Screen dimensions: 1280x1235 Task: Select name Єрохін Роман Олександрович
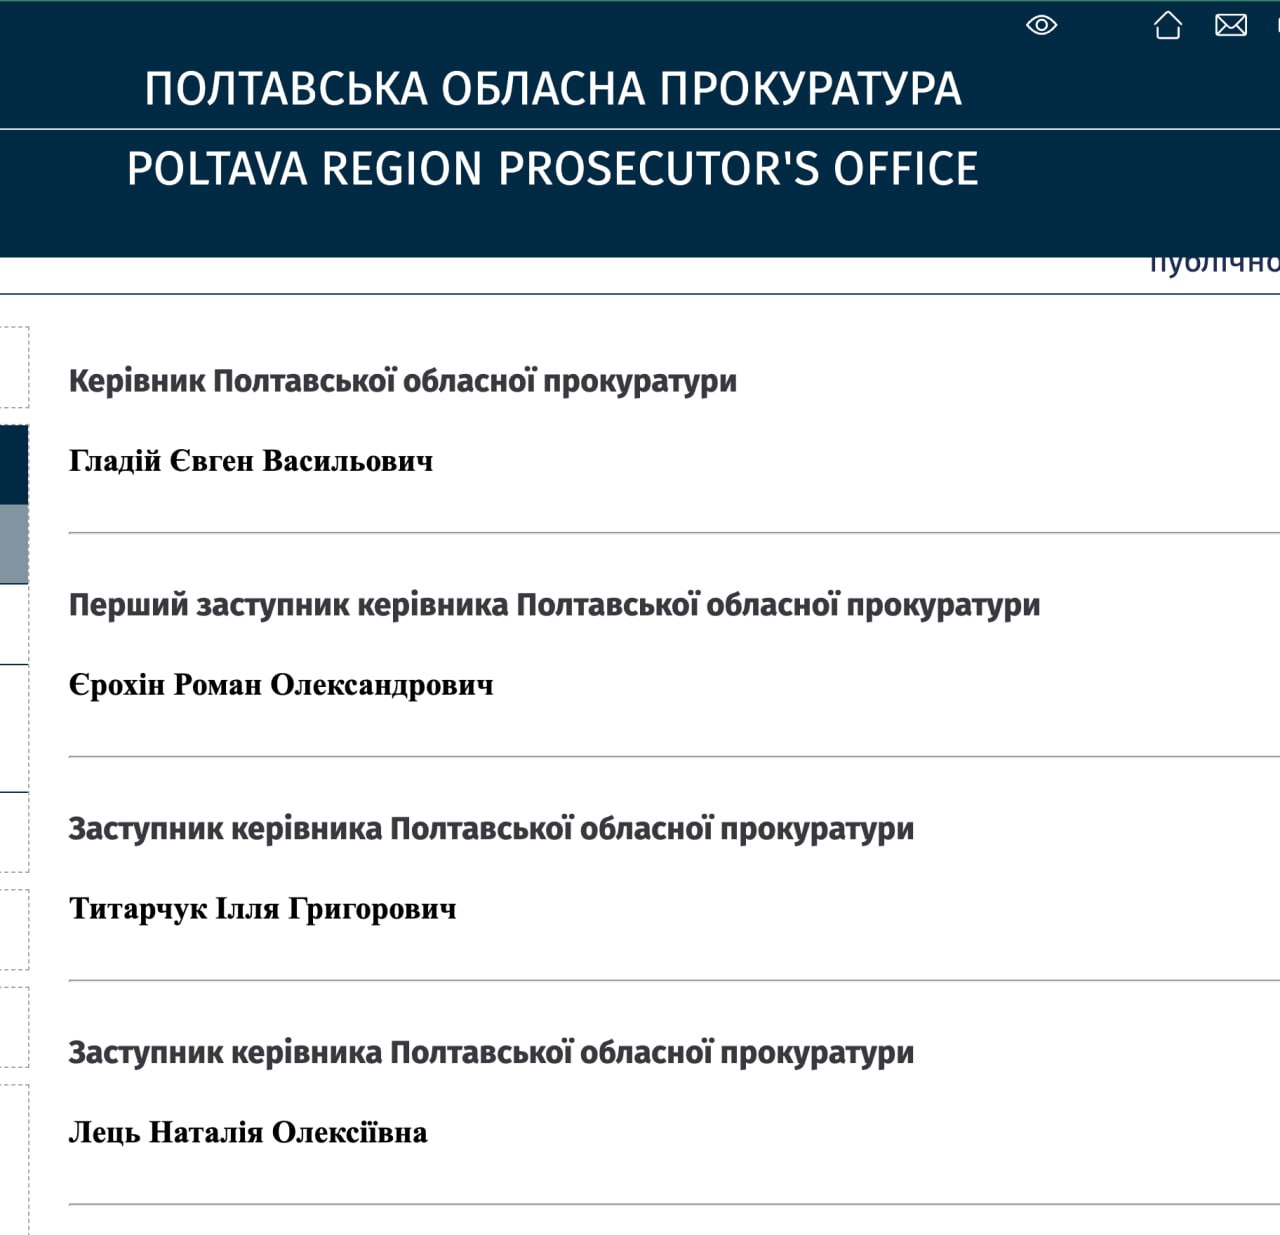coord(281,685)
